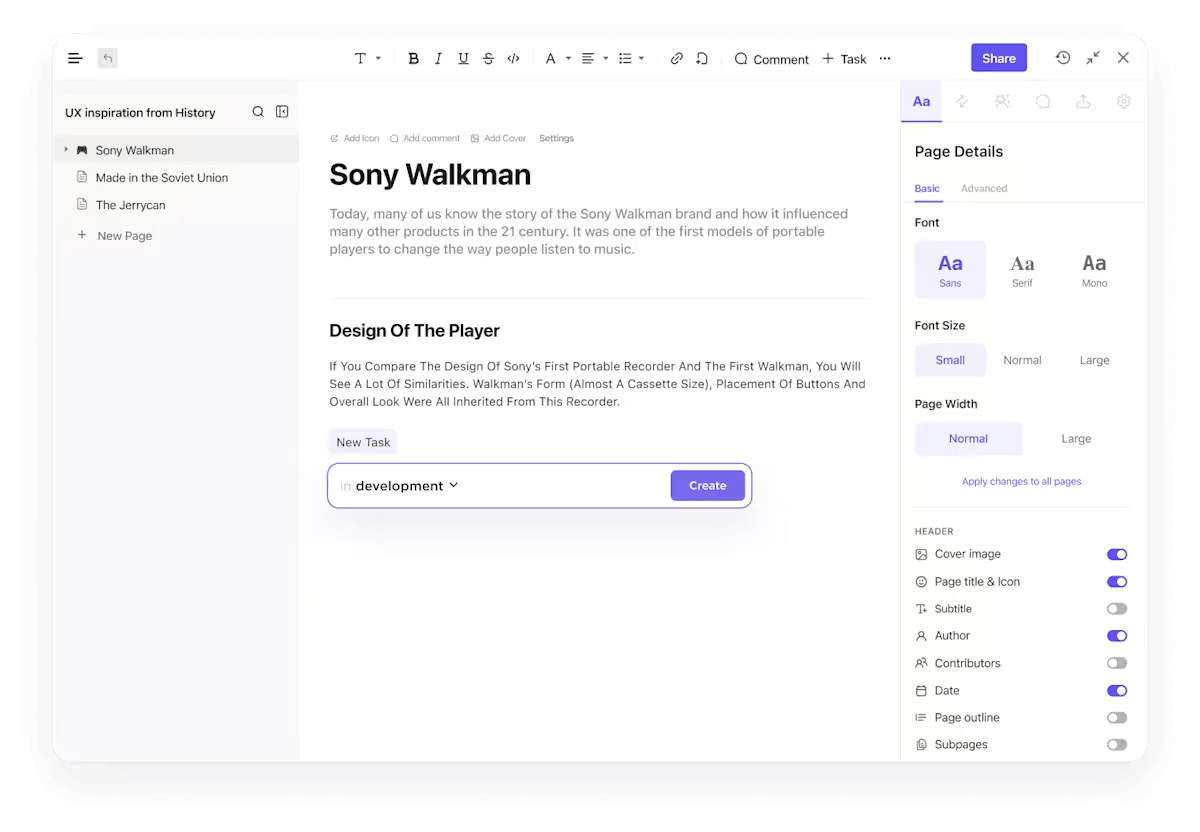
Task: Expand the list formatting dropdown
Action: point(641,58)
